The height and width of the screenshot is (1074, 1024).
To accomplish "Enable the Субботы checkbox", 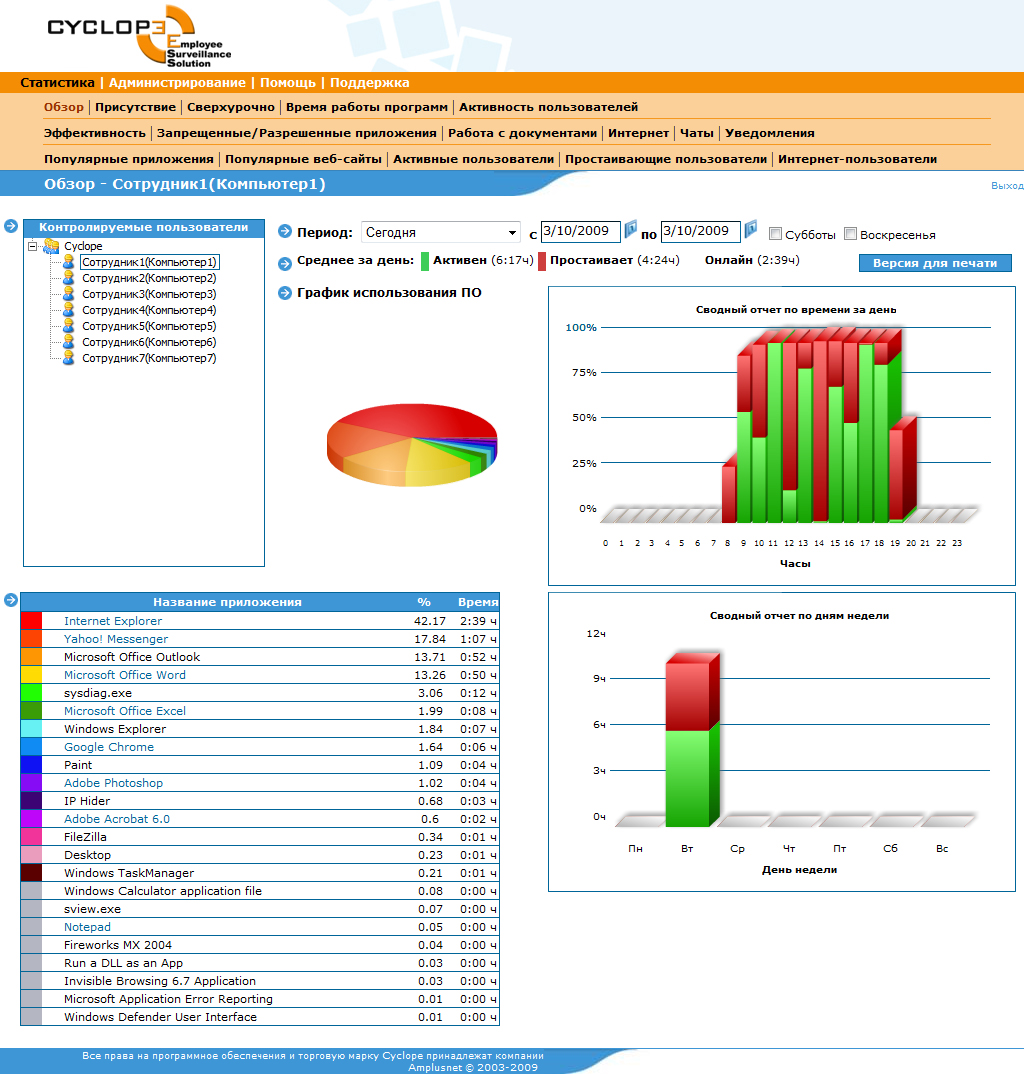I will coord(775,234).
